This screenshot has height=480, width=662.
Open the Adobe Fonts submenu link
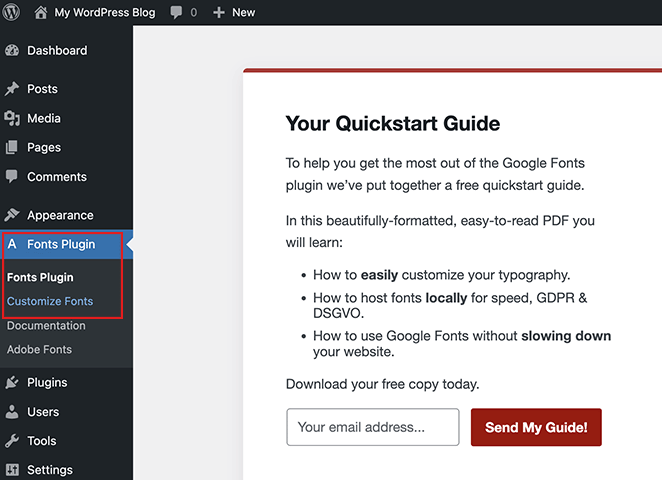click(39, 350)
